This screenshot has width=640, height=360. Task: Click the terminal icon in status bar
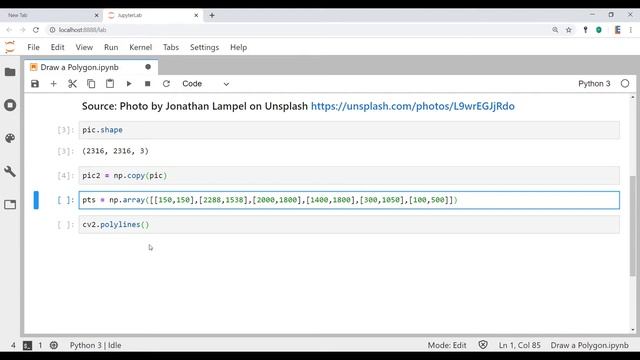pos(27,345)
